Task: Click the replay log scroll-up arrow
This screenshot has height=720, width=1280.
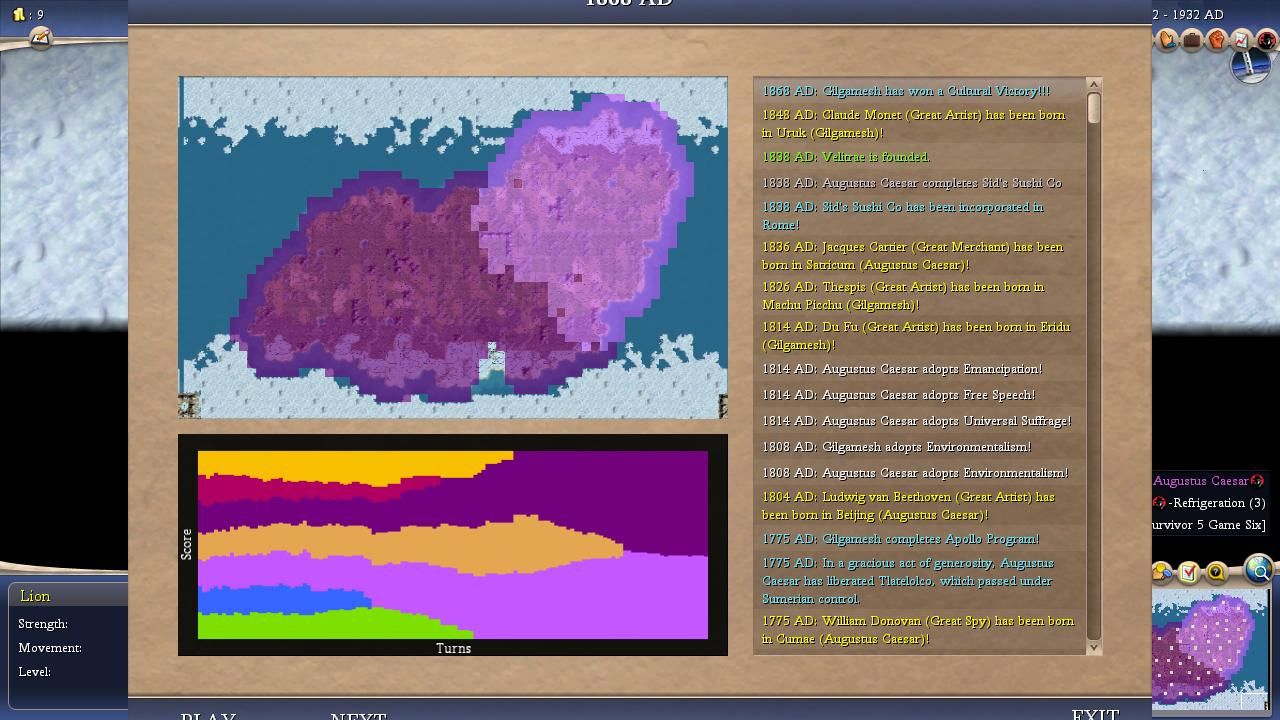Action: pyautogui.click(x=1093, y=85)
